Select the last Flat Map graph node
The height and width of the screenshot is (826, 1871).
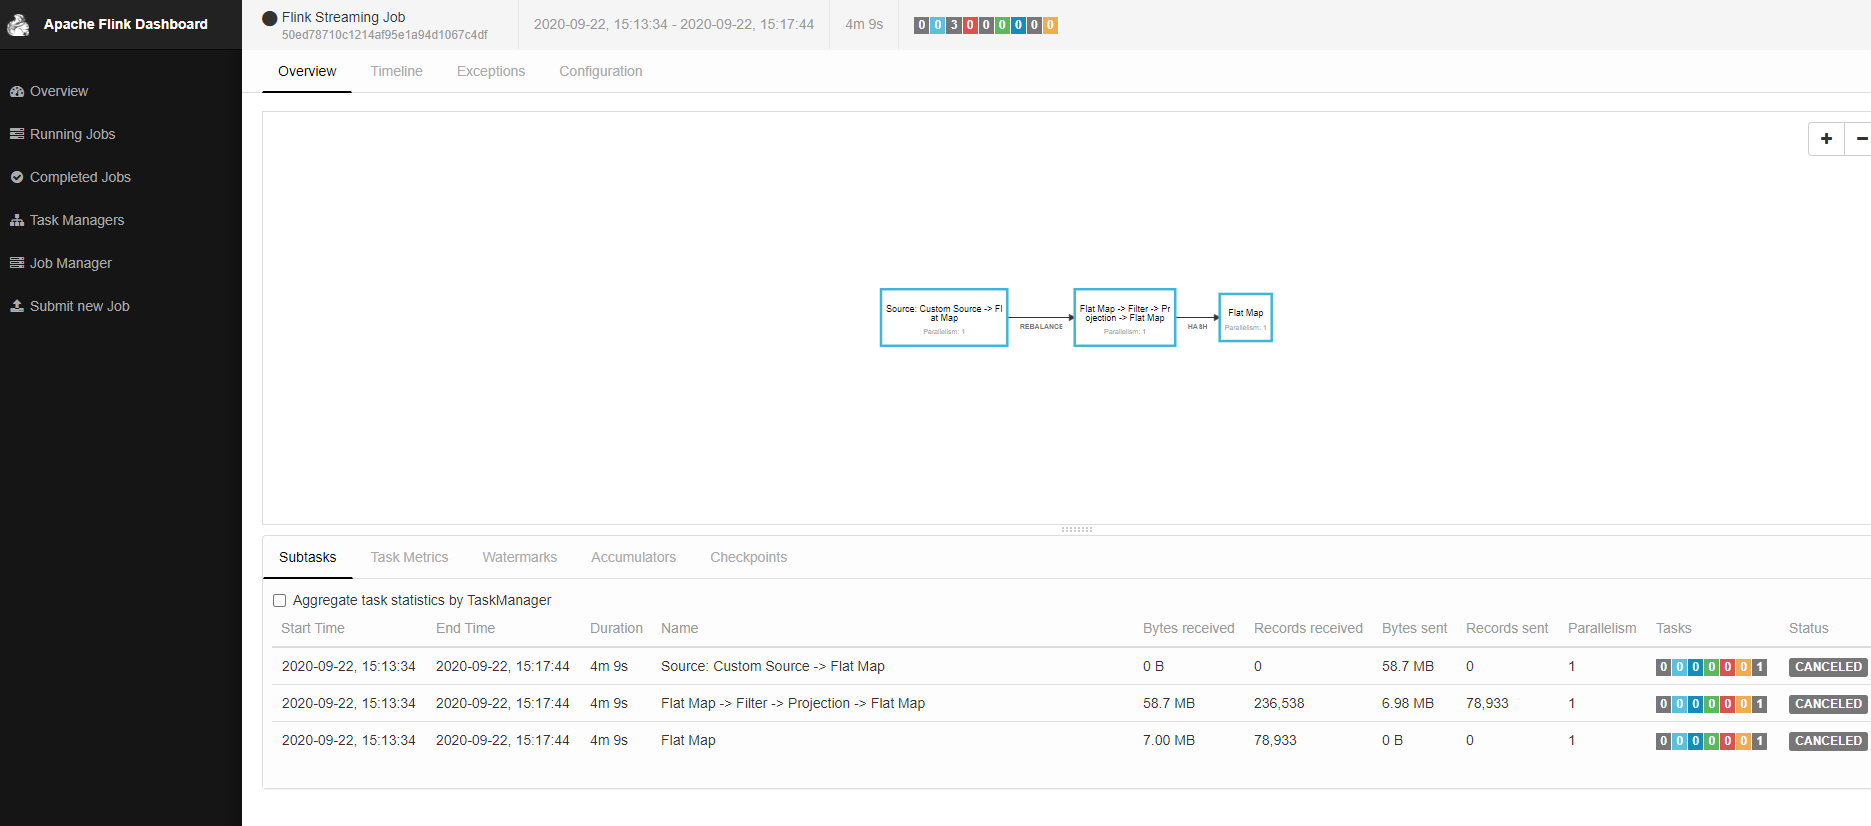click(1246, 318)
